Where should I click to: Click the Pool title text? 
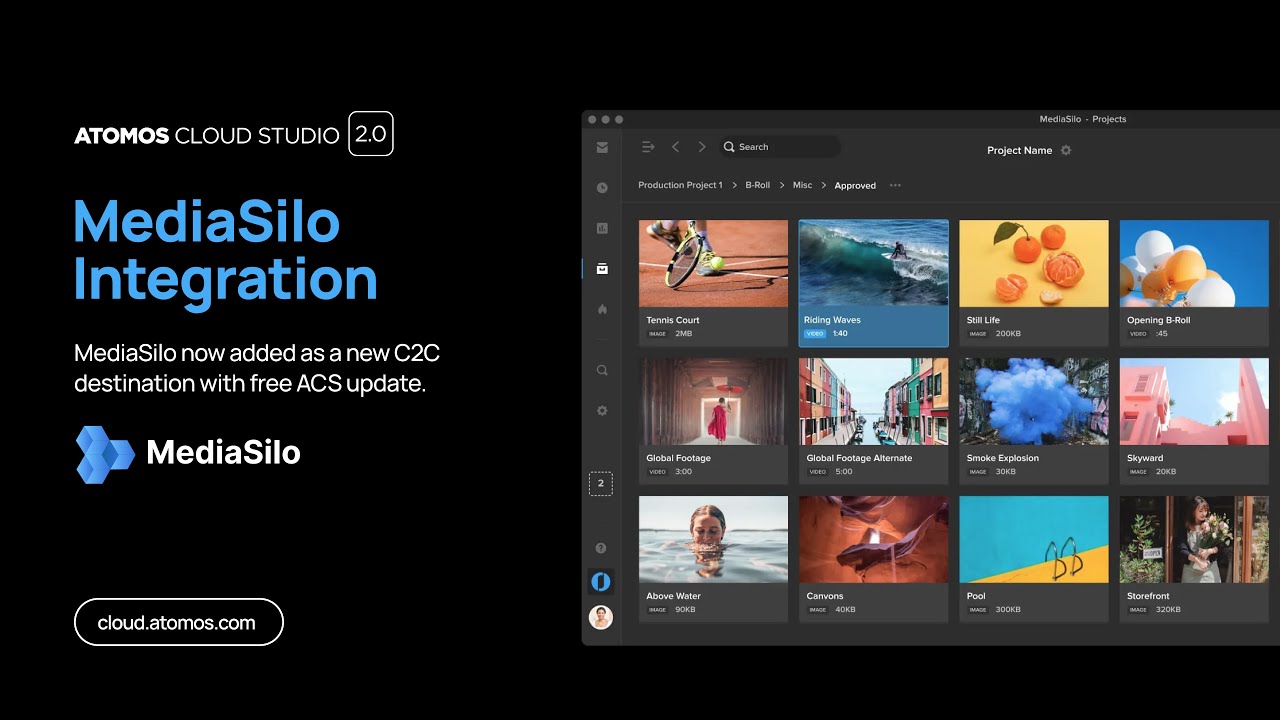tap(976, 596)
